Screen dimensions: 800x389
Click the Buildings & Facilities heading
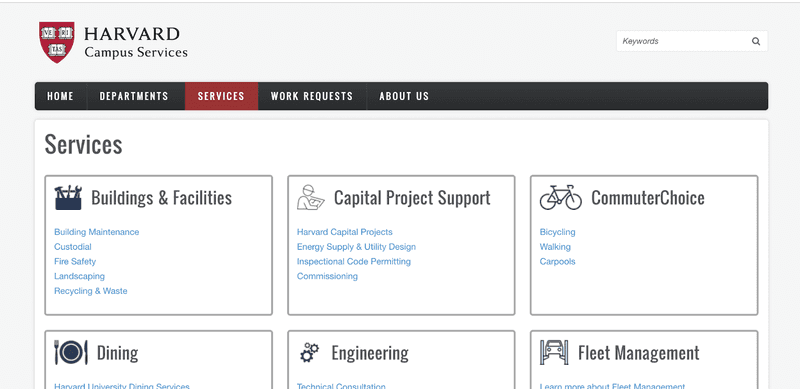point(161,198)
